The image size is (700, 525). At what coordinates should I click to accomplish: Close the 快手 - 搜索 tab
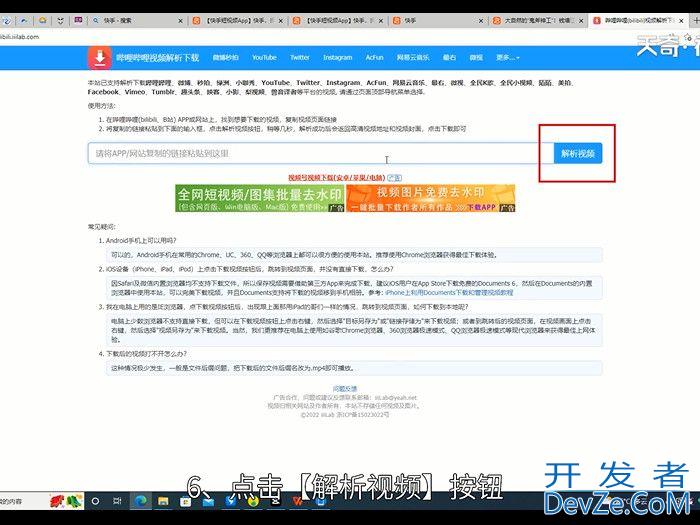pos(180,21)
